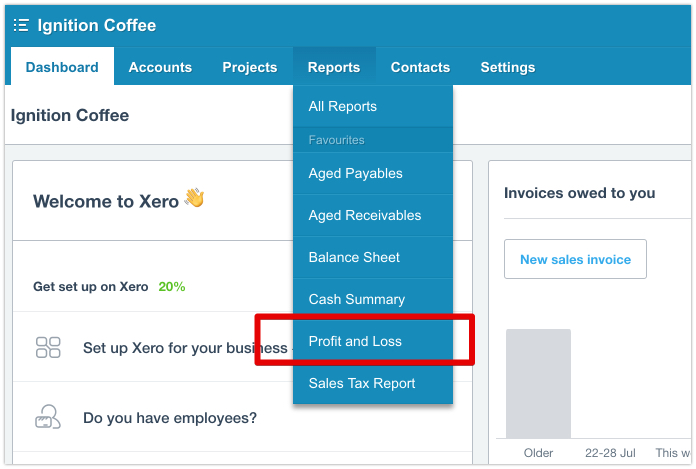The width and height of the screenshot is (696, 469).
Task: Open the Aged Payables report
Action: click(355, 173)
